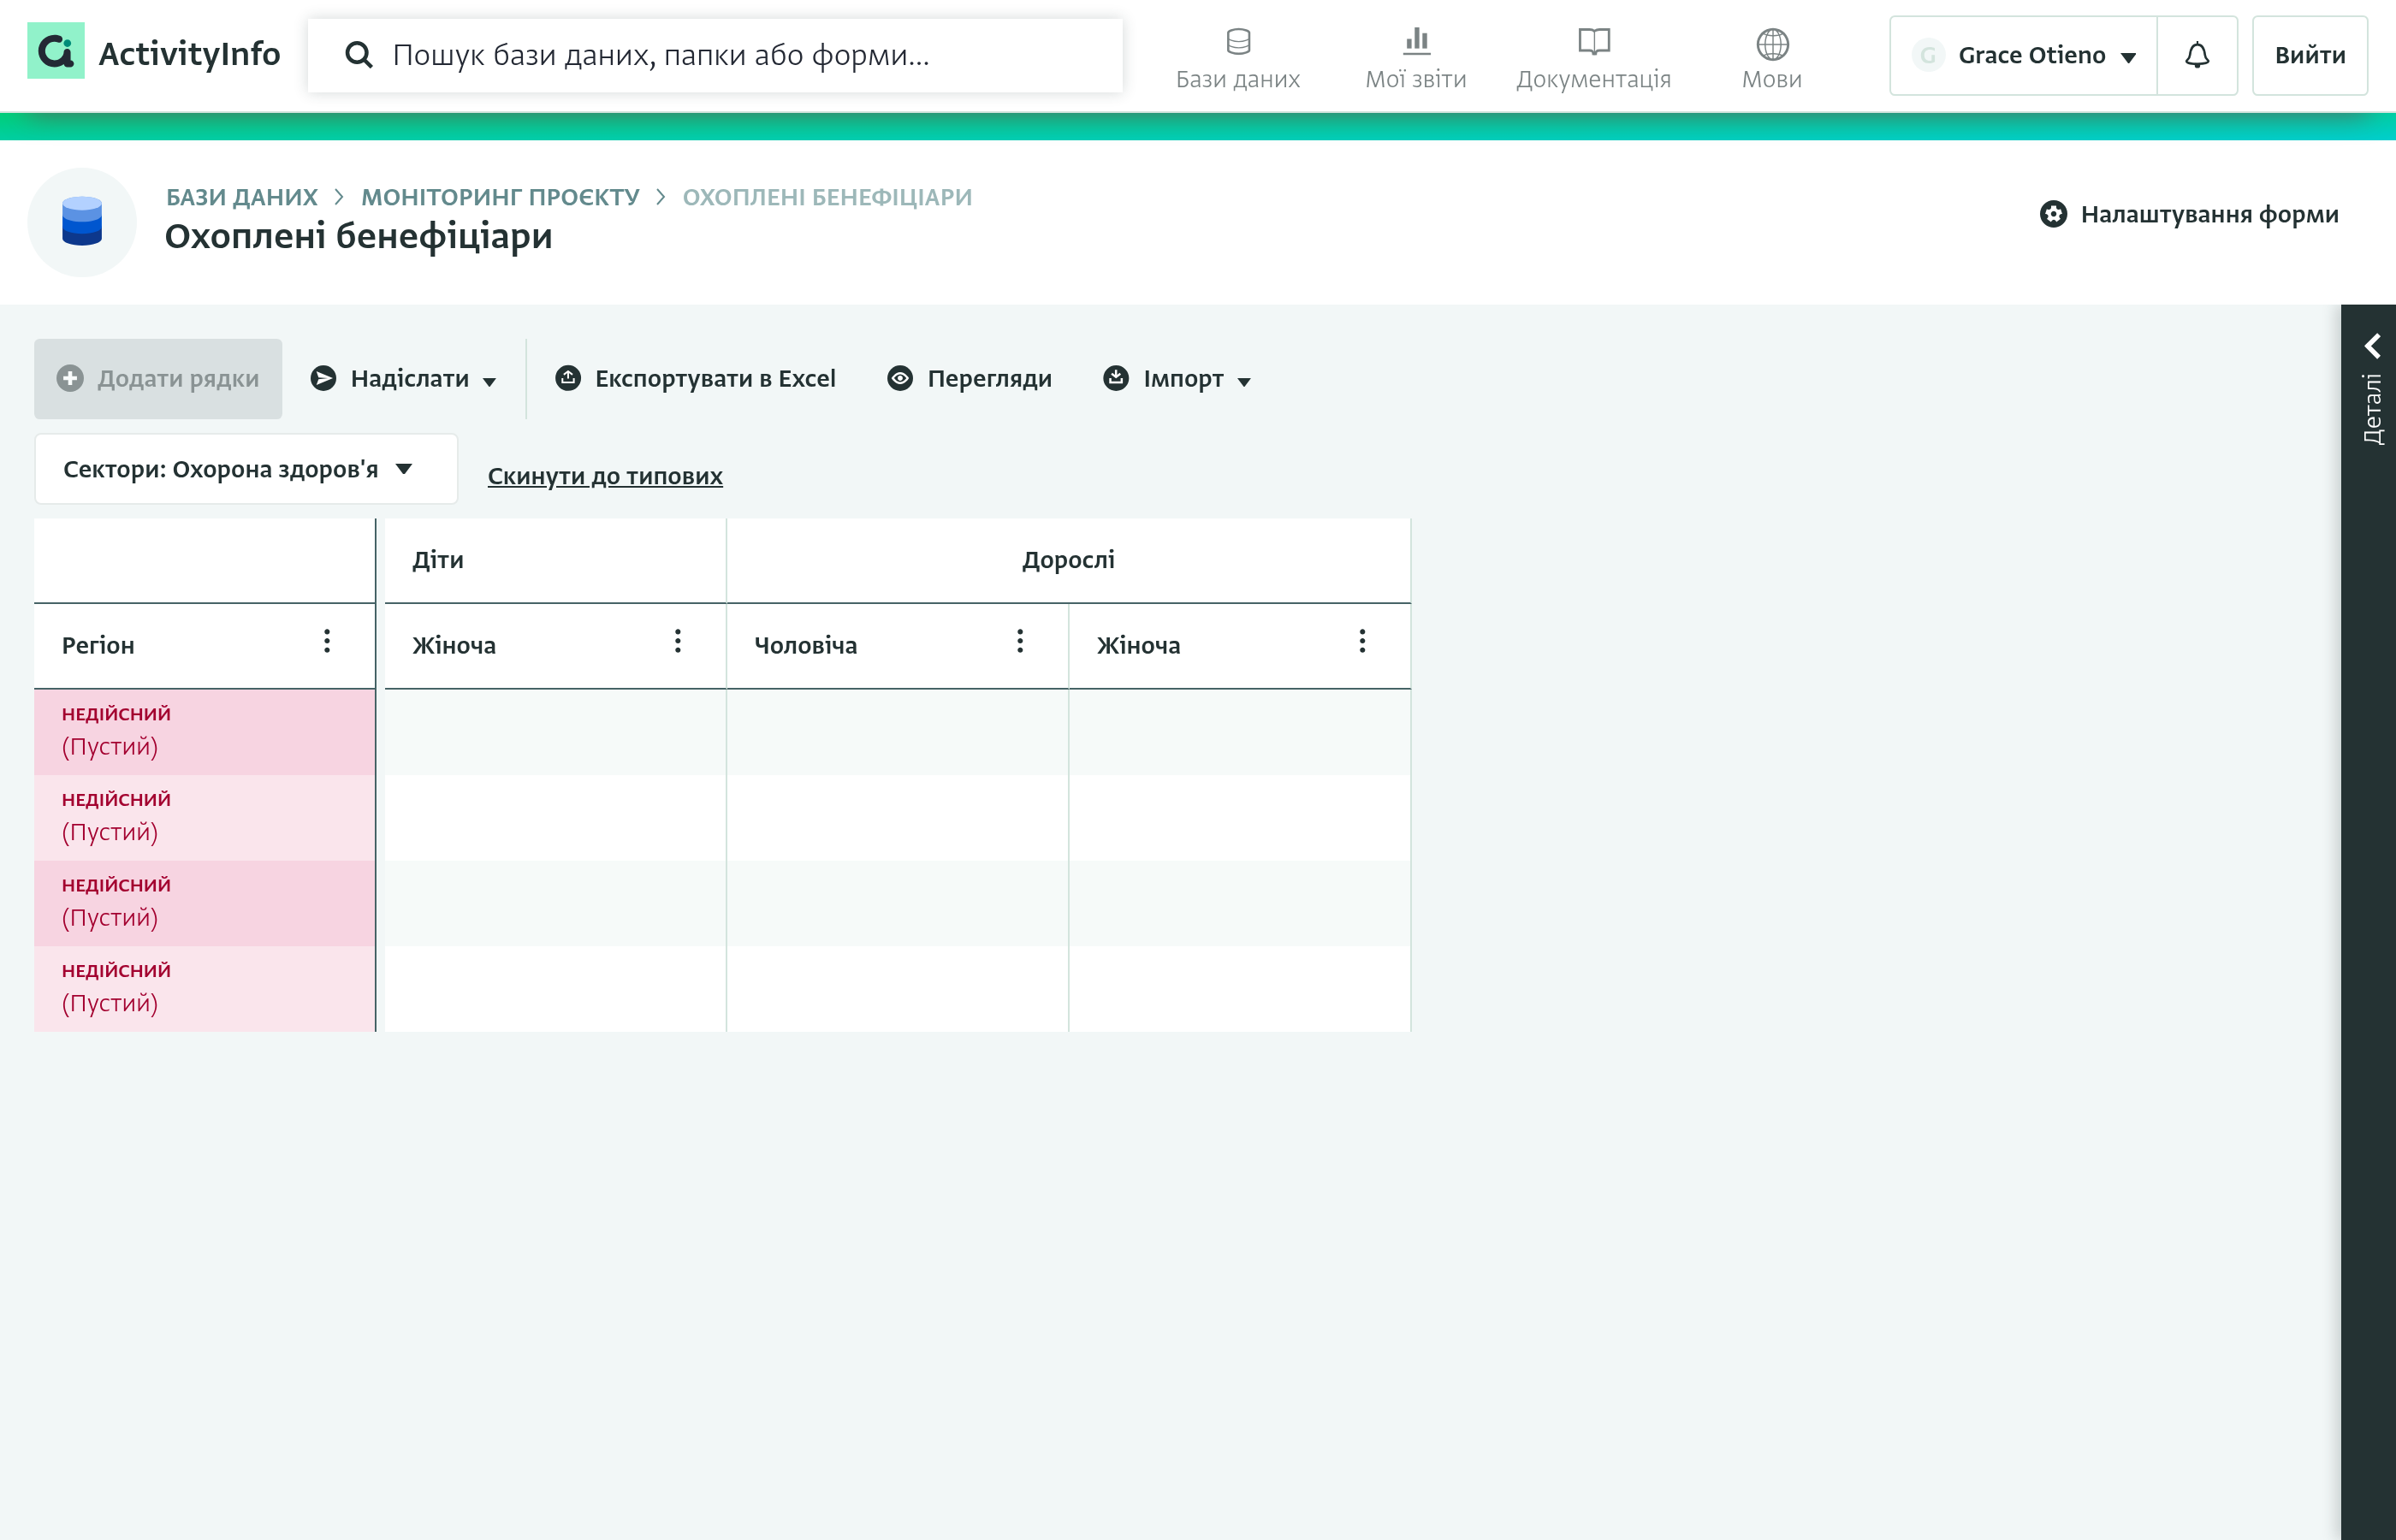
Task: Click the Скинути до типових link
Action: tap(605, 476)
